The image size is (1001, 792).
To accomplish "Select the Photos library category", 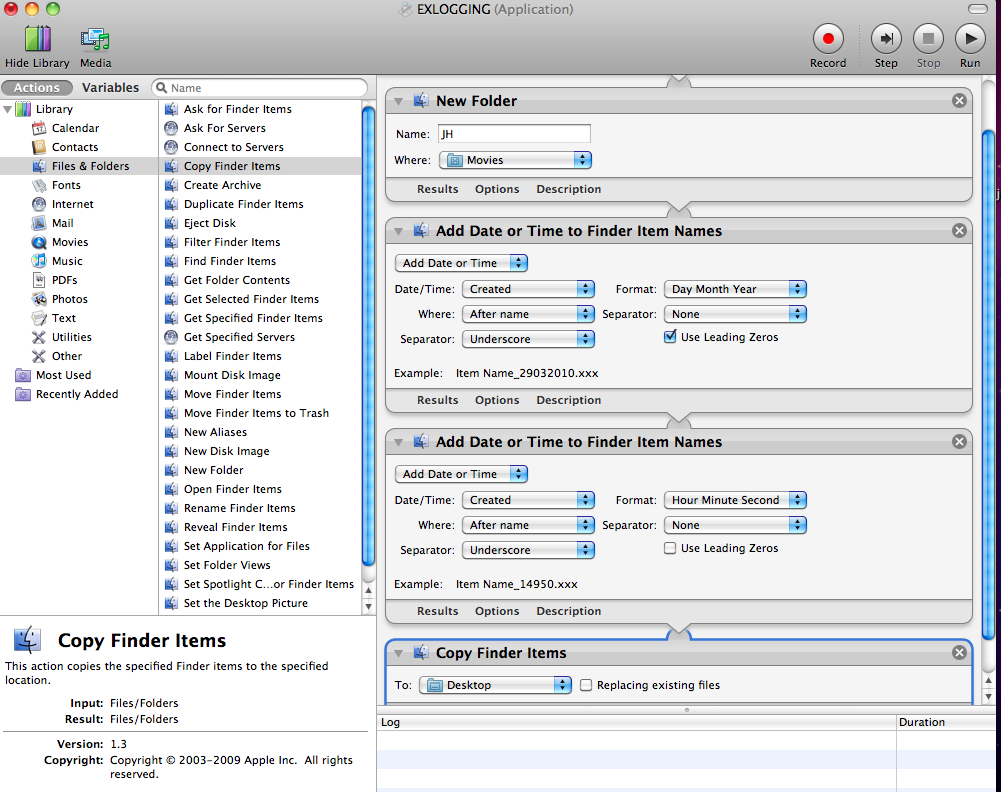I will point(70,299).
